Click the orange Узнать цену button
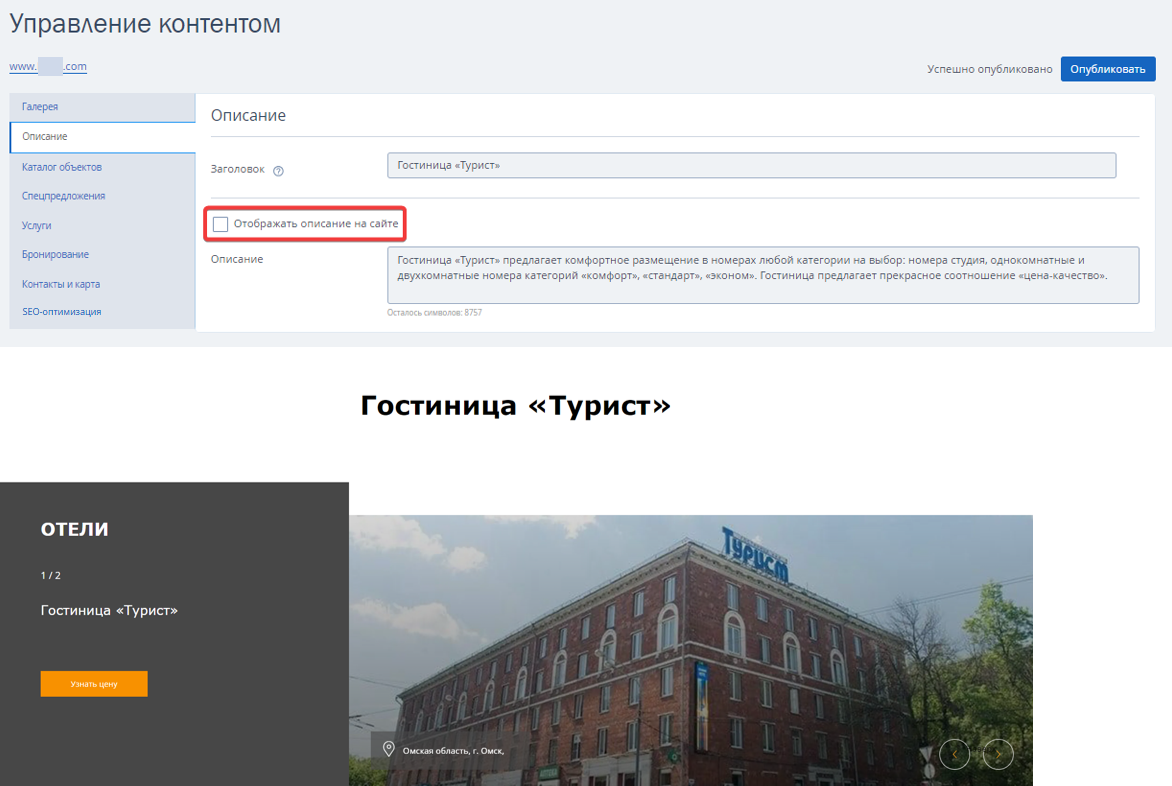The image size is (1172, 786). coord(94,684)
